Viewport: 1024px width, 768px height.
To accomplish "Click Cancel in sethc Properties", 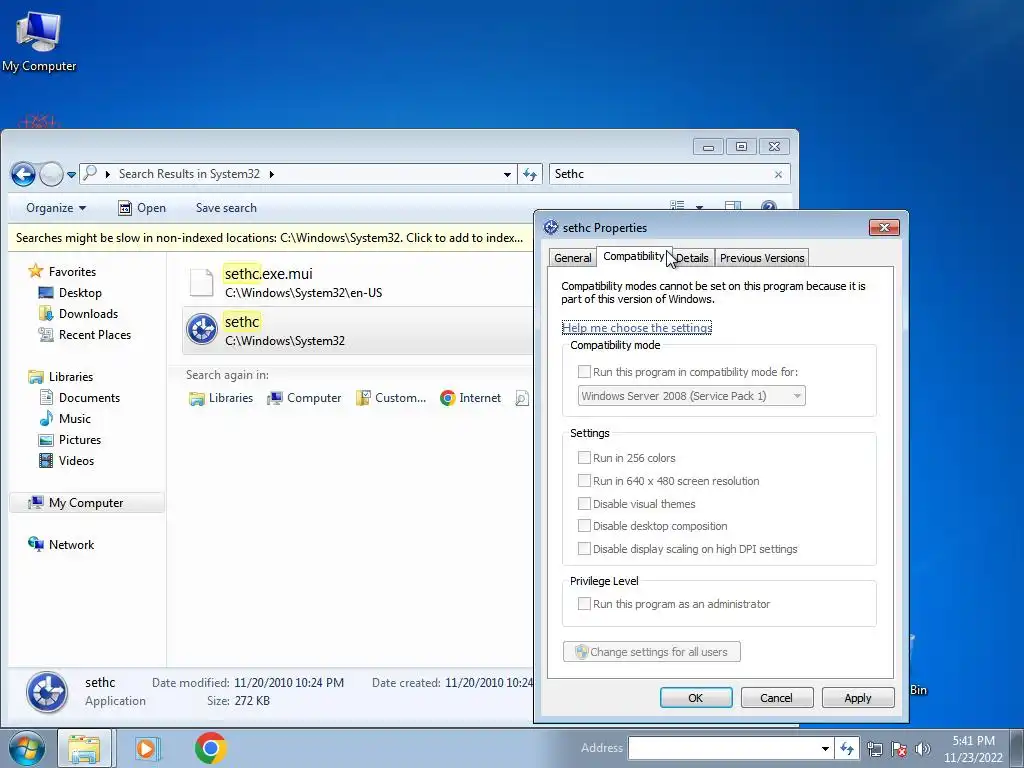I will pos(776,697).
